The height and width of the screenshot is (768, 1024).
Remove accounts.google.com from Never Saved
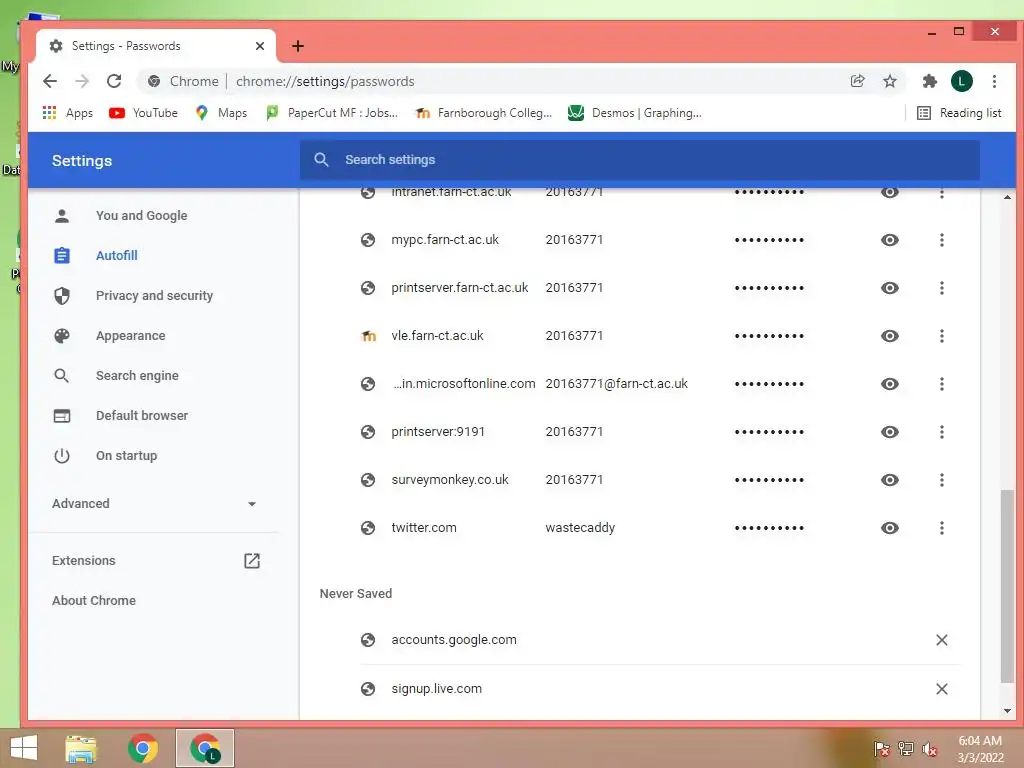(x=941, y=640)
